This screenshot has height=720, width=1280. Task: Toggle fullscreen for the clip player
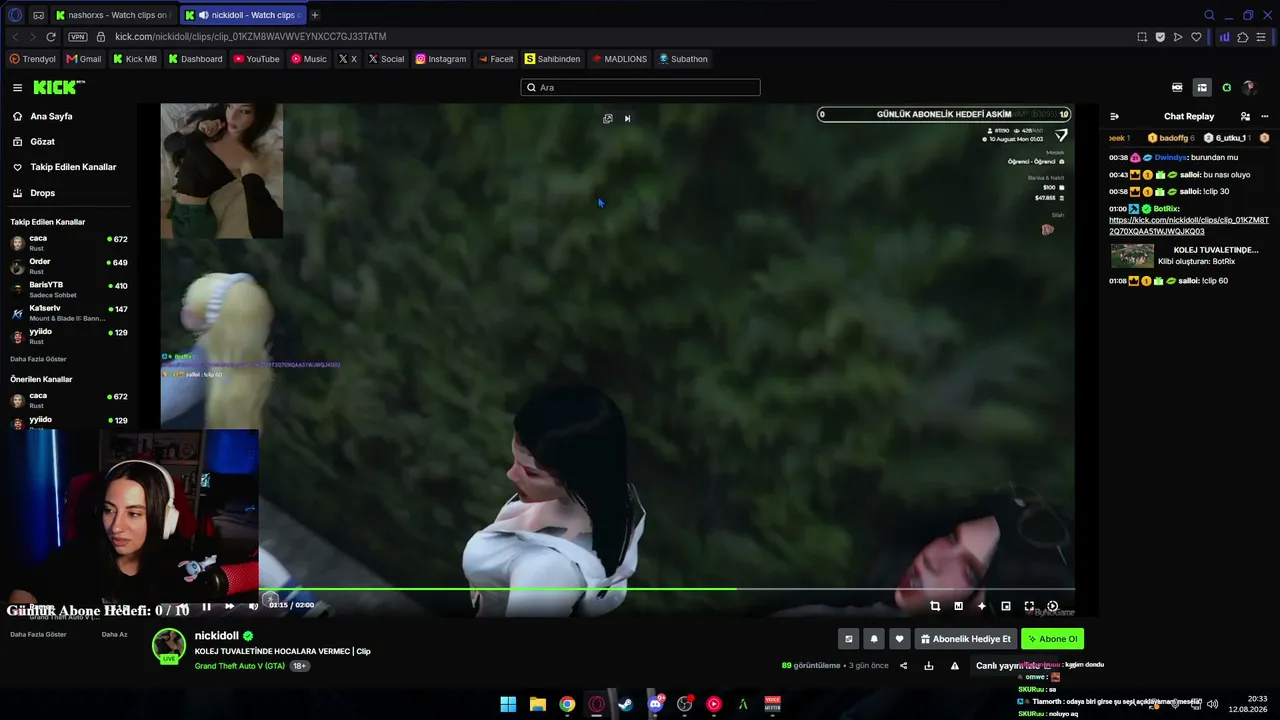(x=1029, y=606)
